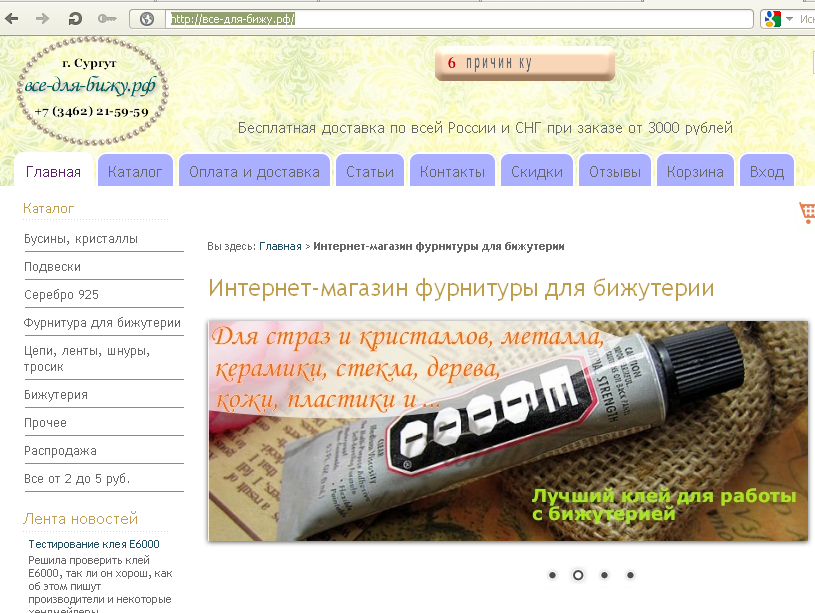Click the Главная breadcrumb link
Viewport: 815px width, 613px height.
coord(280,246)
